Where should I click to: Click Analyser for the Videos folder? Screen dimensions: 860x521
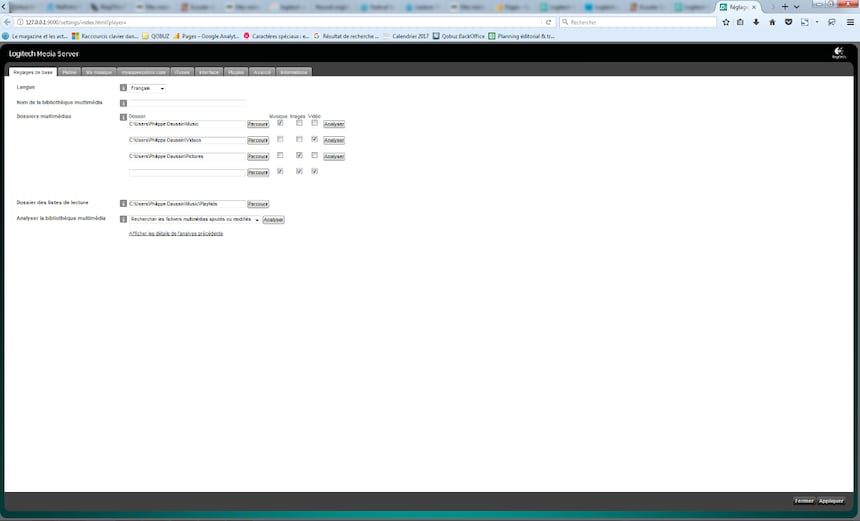[333, 140]
